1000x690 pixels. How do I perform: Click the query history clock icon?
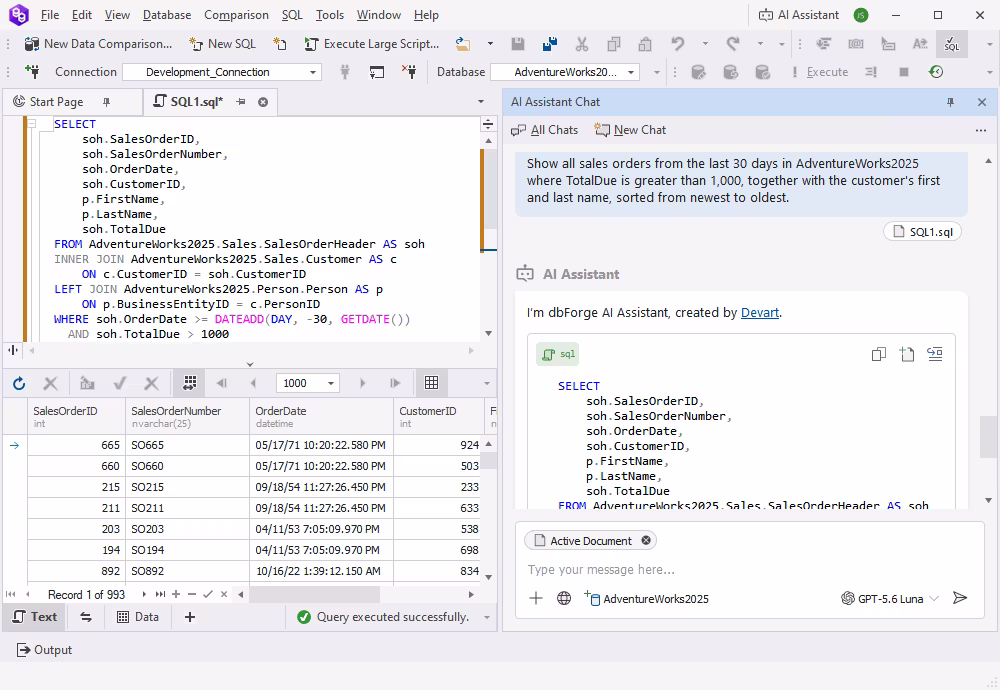coord(936,72)
